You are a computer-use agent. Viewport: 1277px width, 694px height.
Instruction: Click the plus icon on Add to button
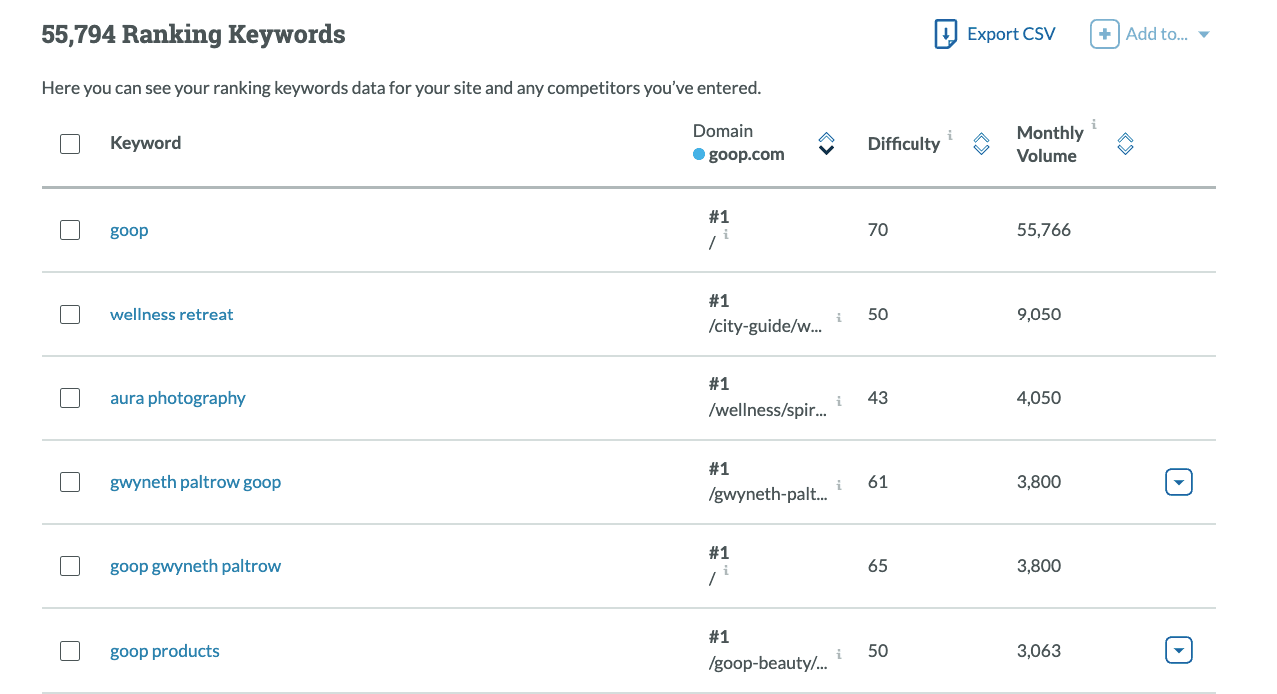[1104, 33]
